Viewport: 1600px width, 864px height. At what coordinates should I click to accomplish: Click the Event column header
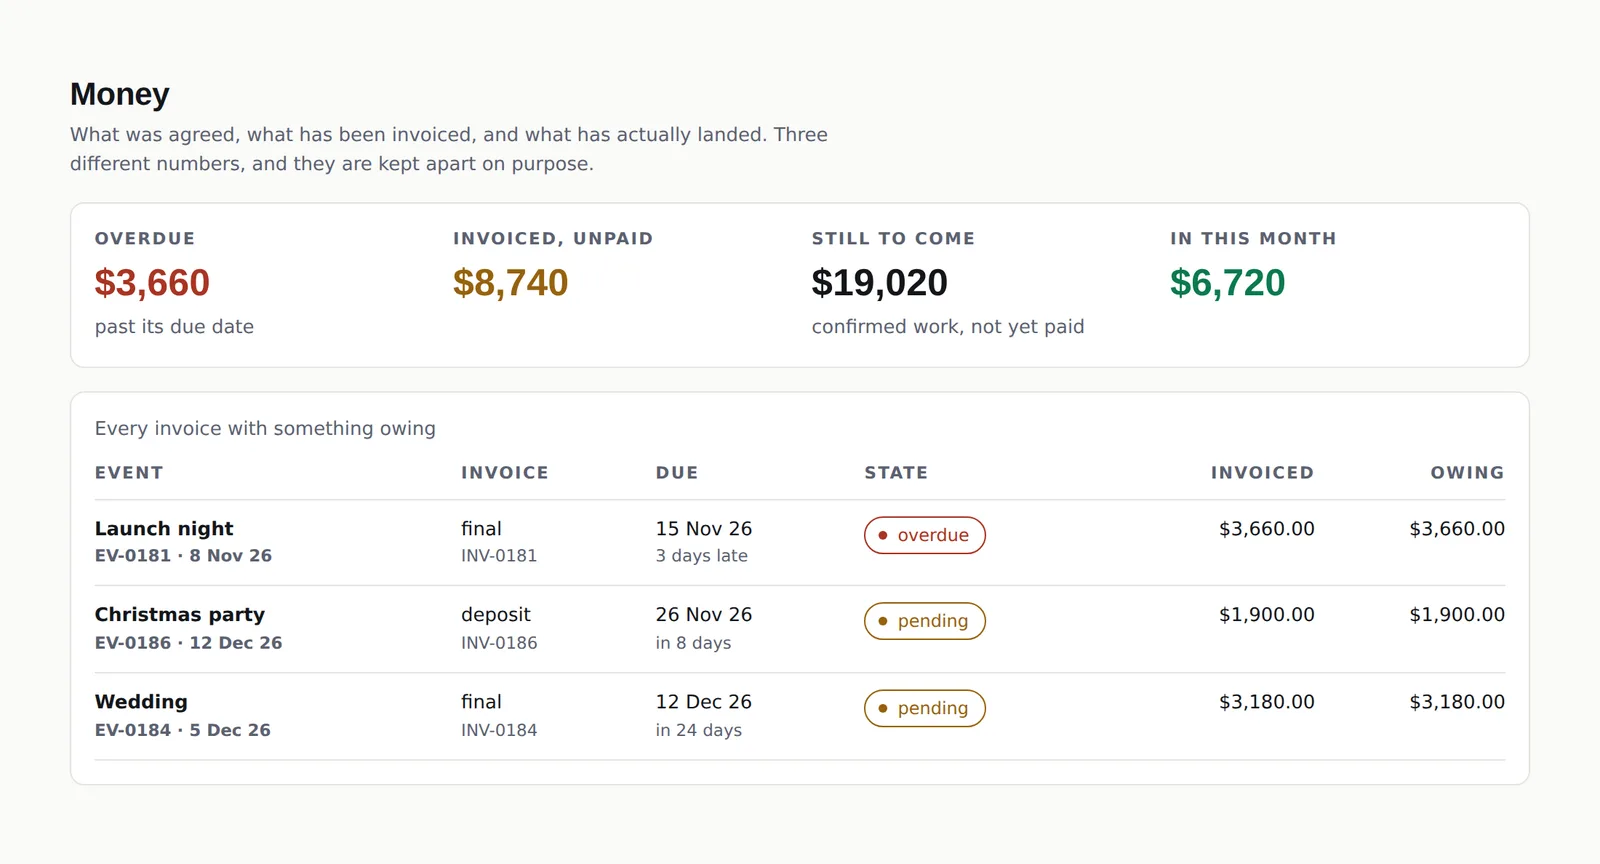[x=129, y=473]
